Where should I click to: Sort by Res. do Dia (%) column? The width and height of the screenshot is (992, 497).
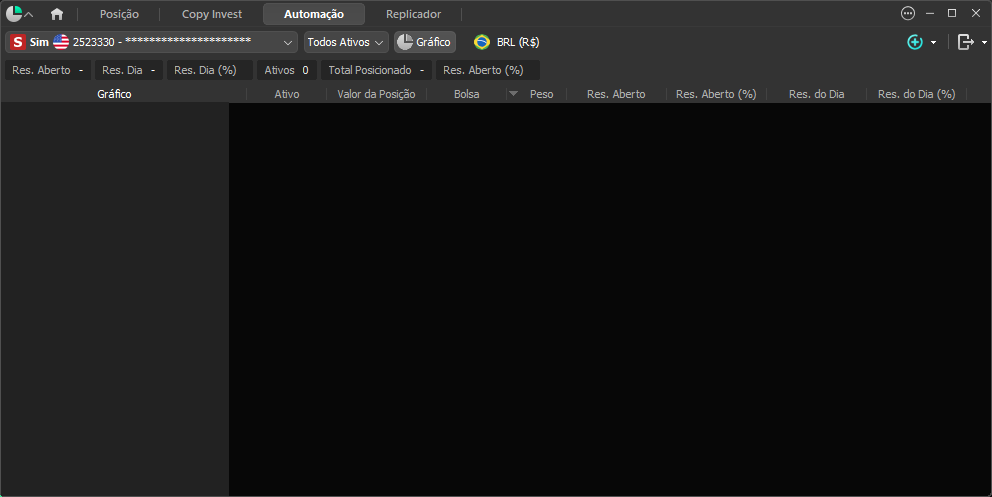point(917,94)
